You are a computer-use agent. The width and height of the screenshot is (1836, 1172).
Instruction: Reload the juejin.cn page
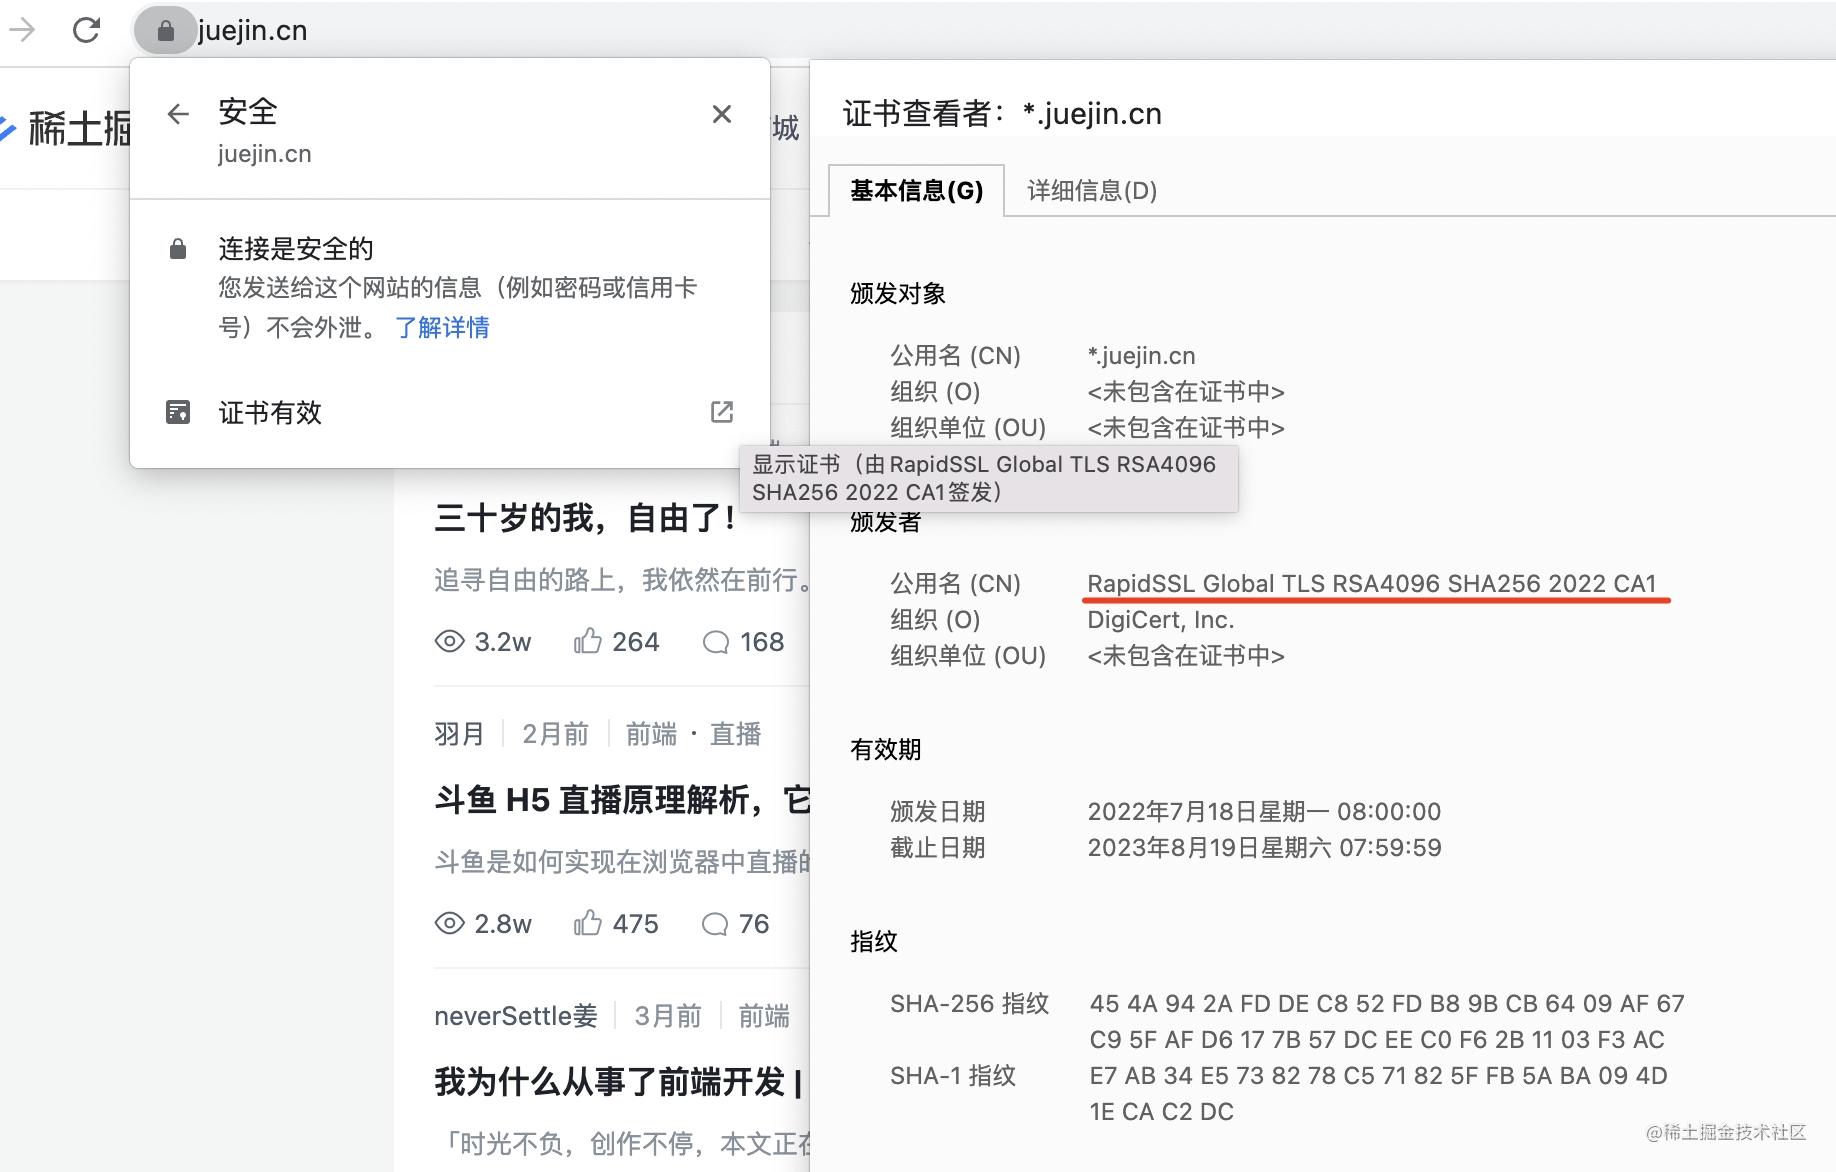(x=87, y=30)
